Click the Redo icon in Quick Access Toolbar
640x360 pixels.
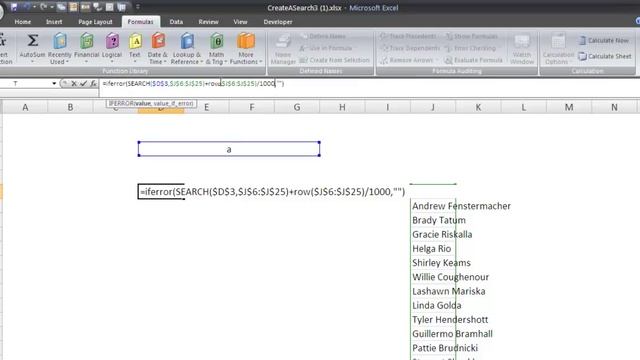coord(43,7)
